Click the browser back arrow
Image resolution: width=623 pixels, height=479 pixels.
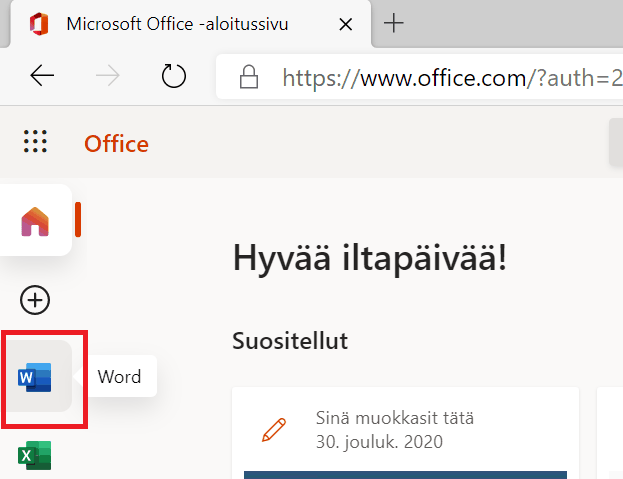[x=42, y=75]
